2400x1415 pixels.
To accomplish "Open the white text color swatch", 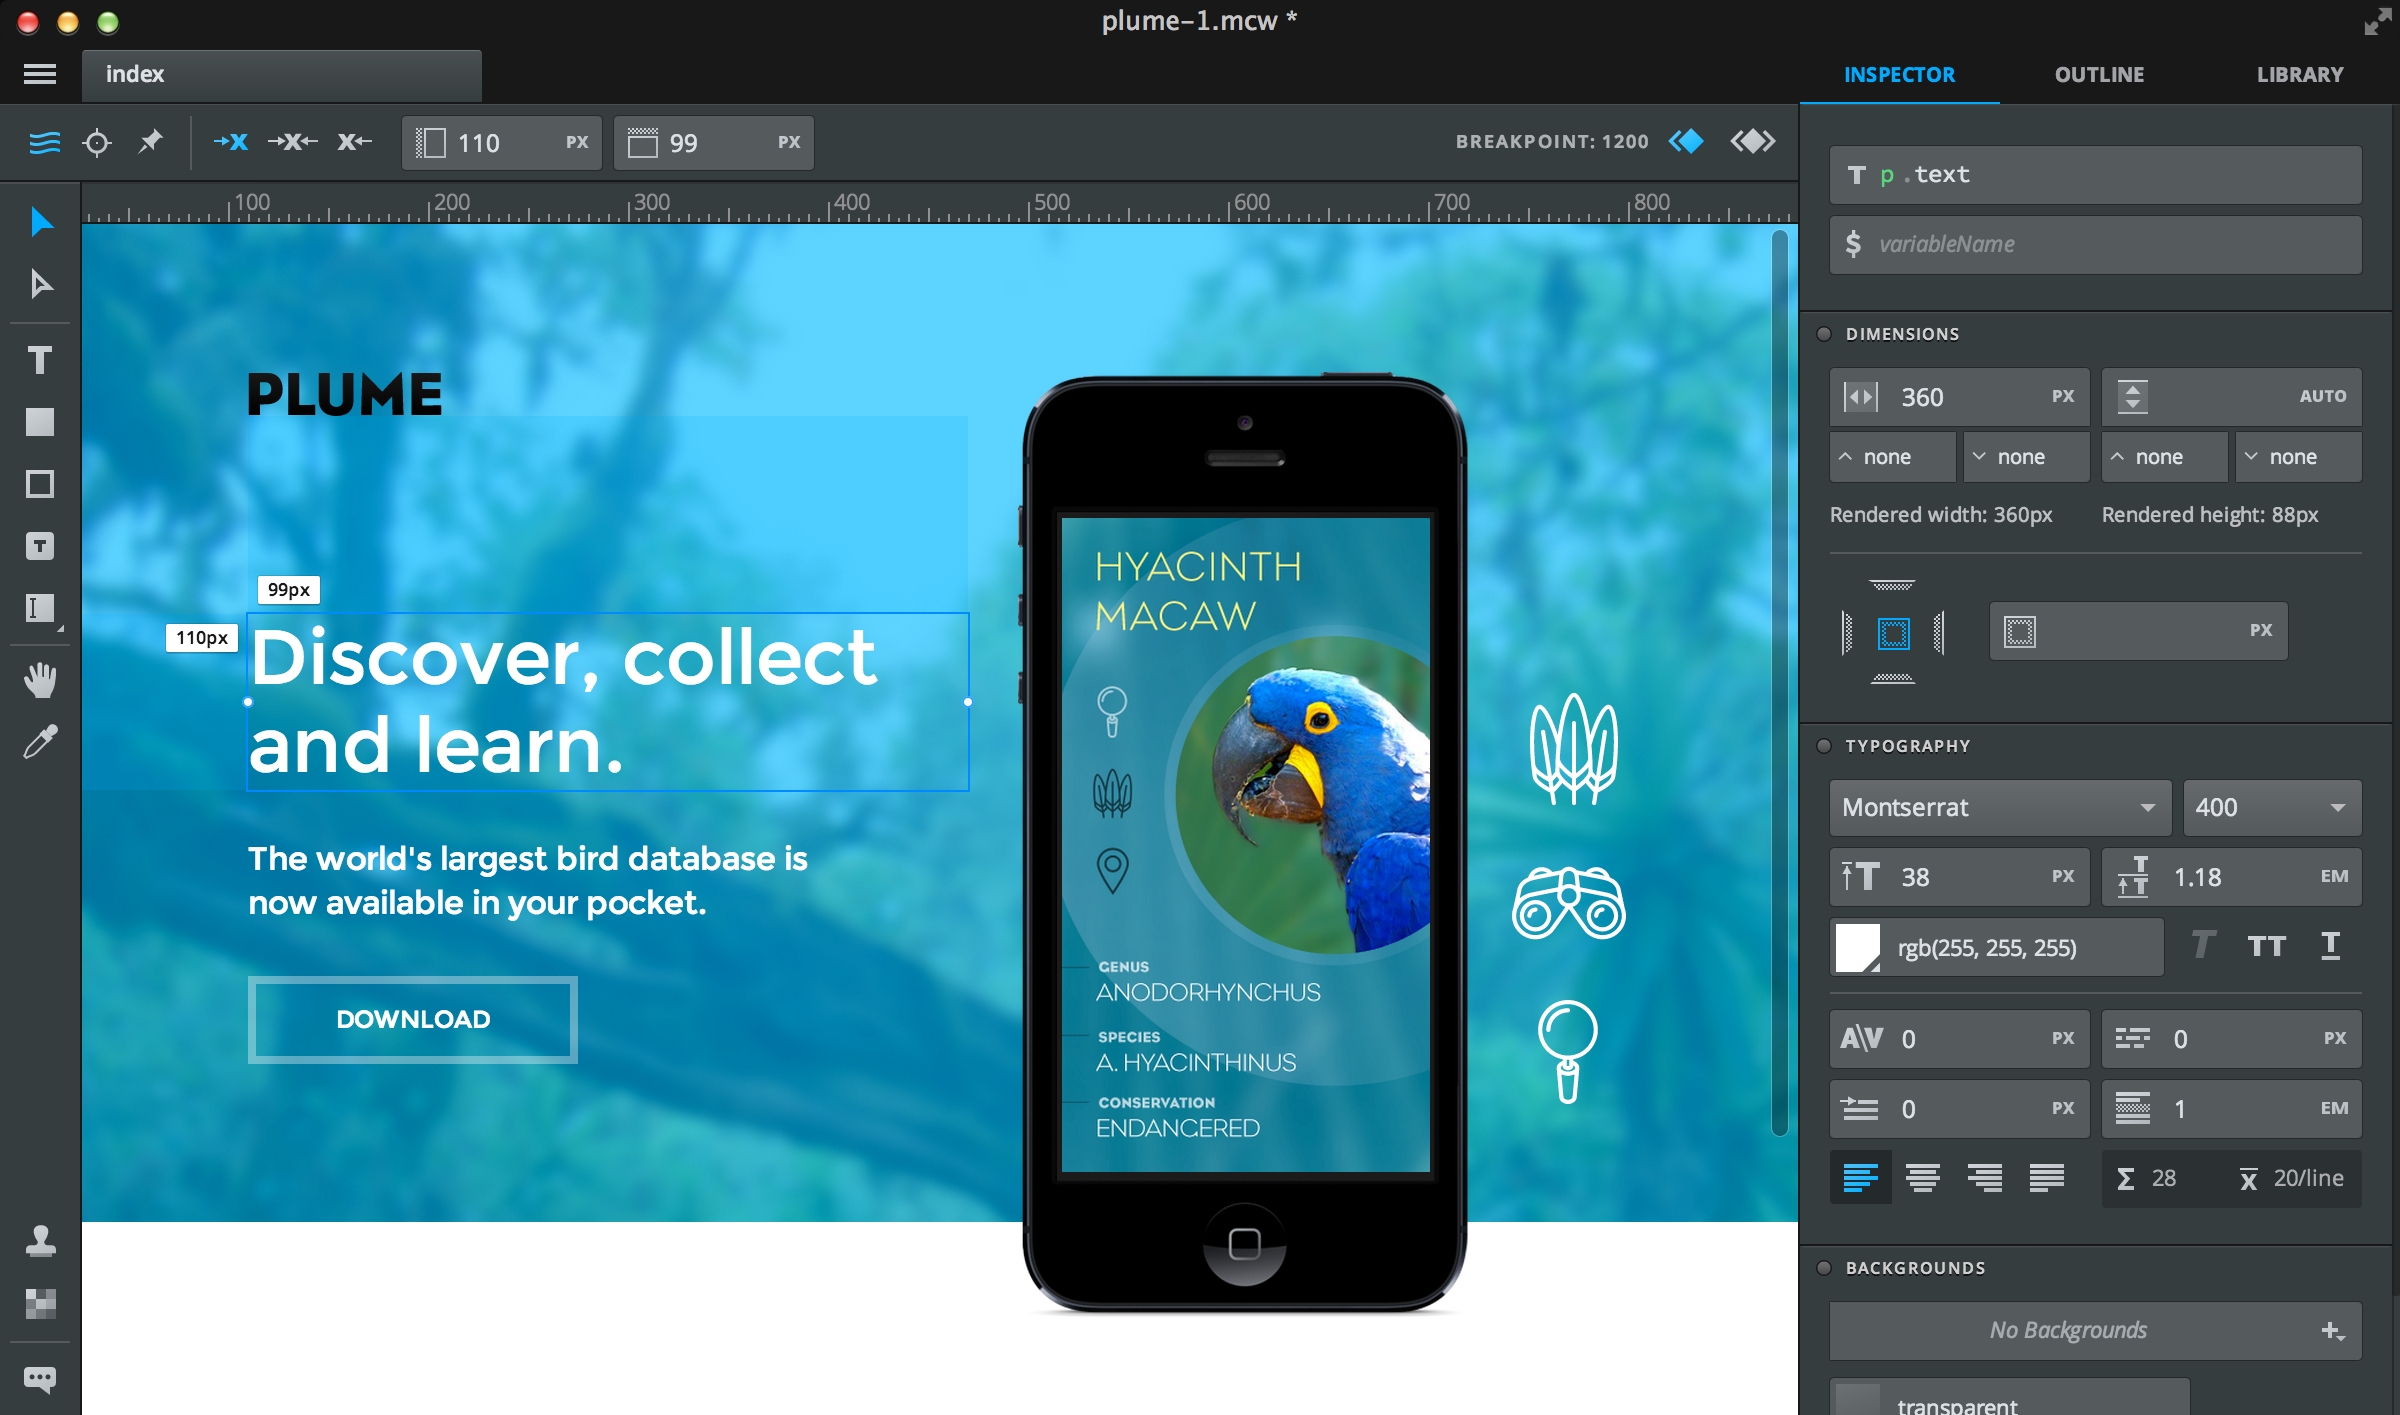I will click(x=1857, y=947).
